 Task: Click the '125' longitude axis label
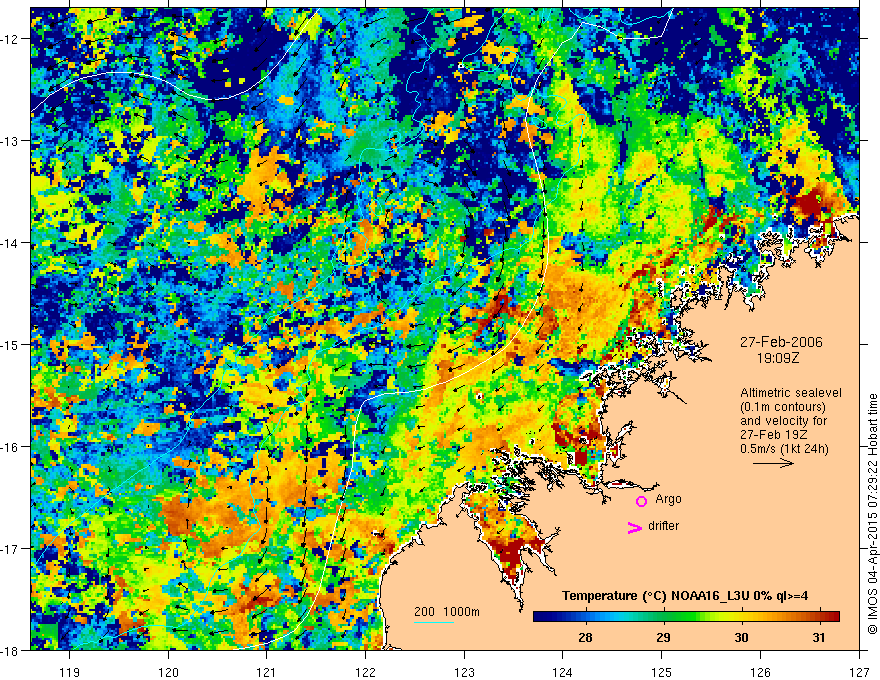coord(662,673)
